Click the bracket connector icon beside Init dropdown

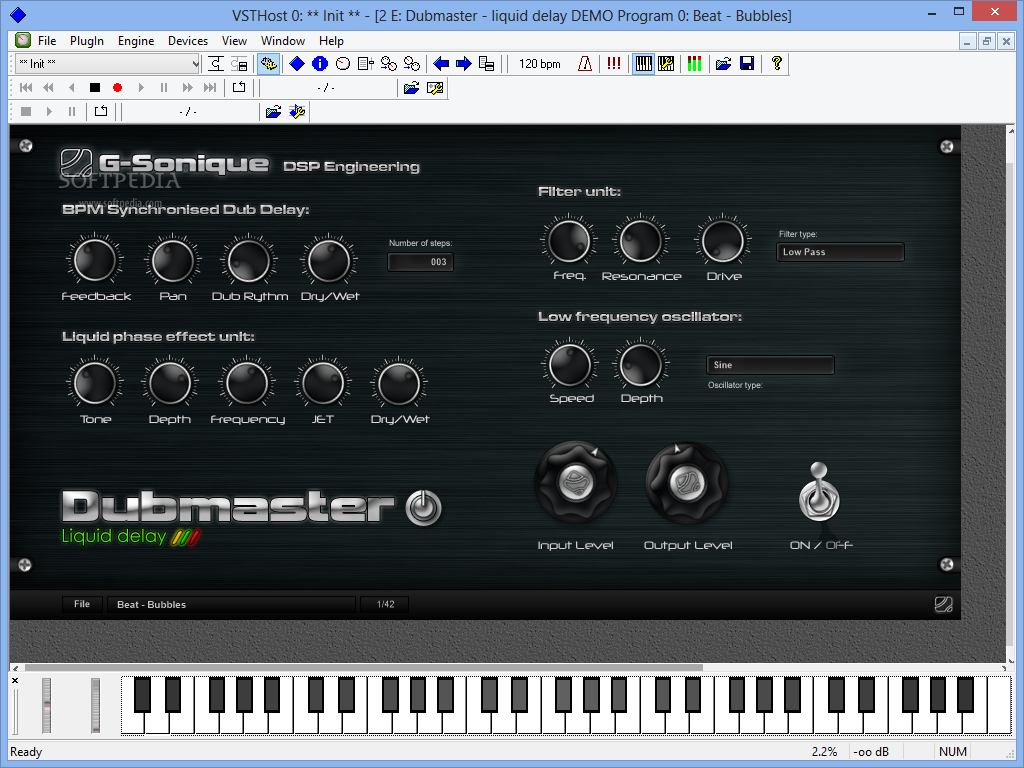(216, 63)
